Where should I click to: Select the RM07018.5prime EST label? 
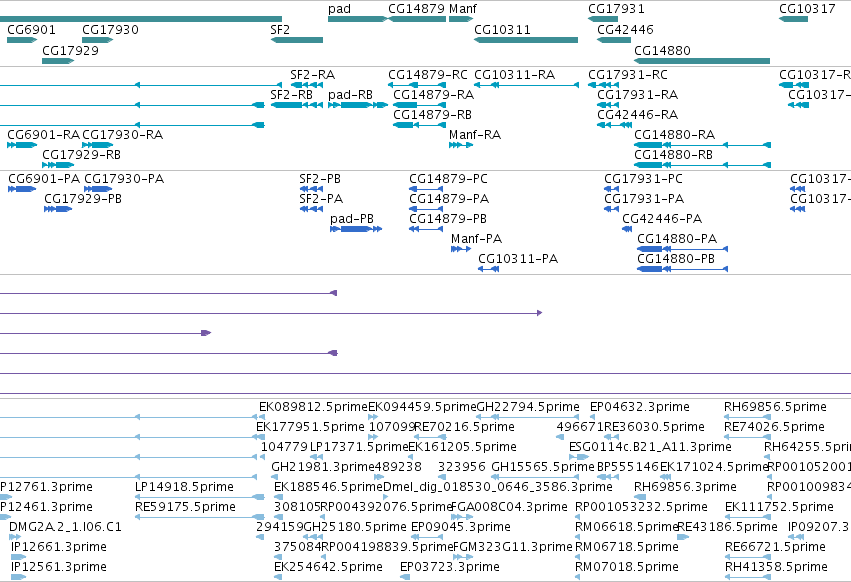point(626,567)
